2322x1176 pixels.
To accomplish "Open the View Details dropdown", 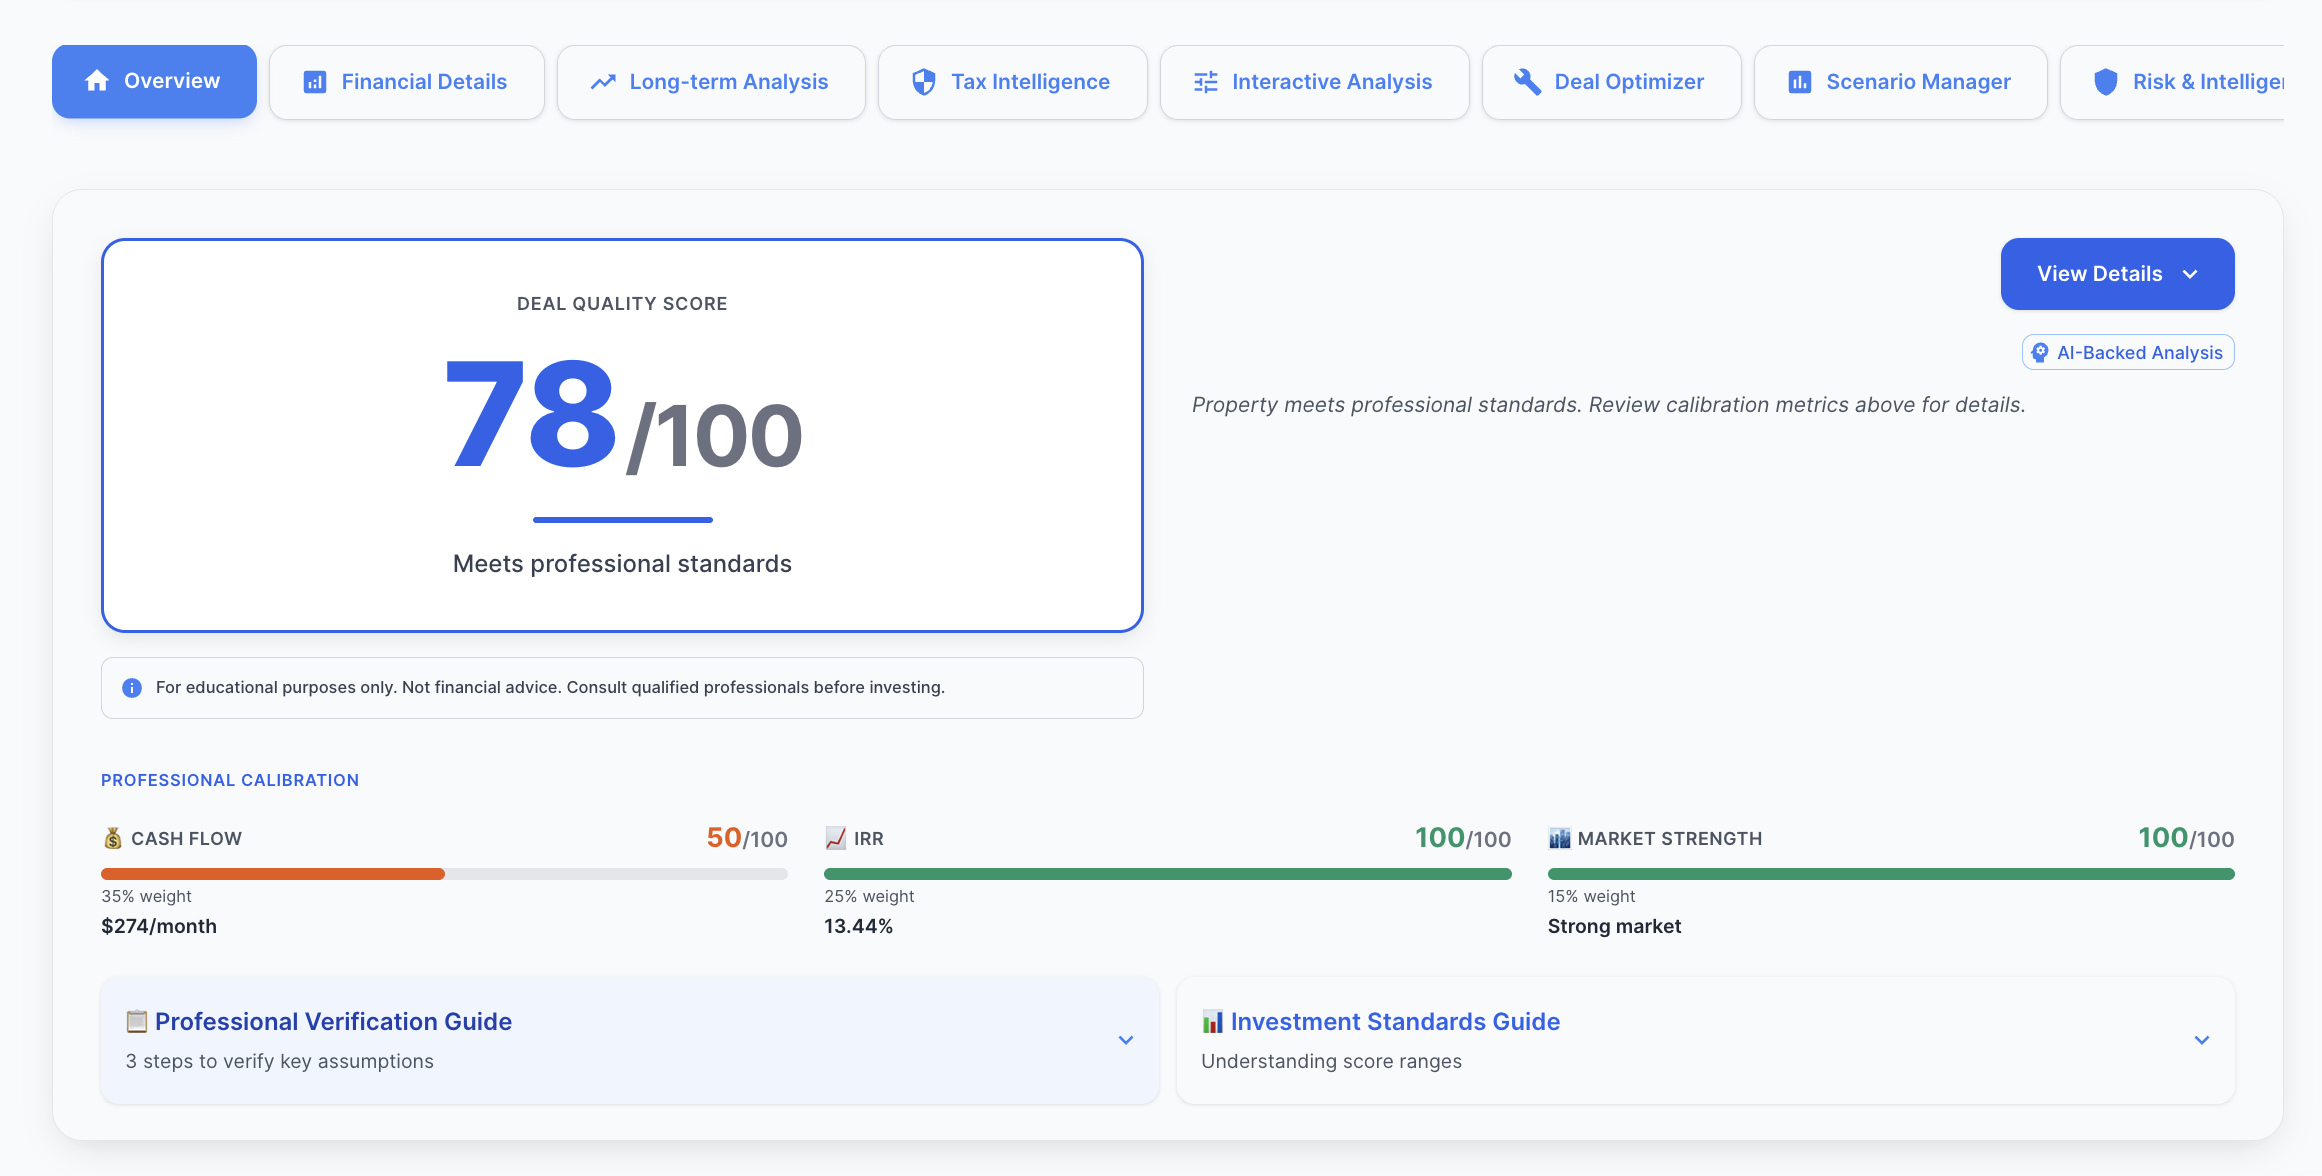I will (2117, 274).
